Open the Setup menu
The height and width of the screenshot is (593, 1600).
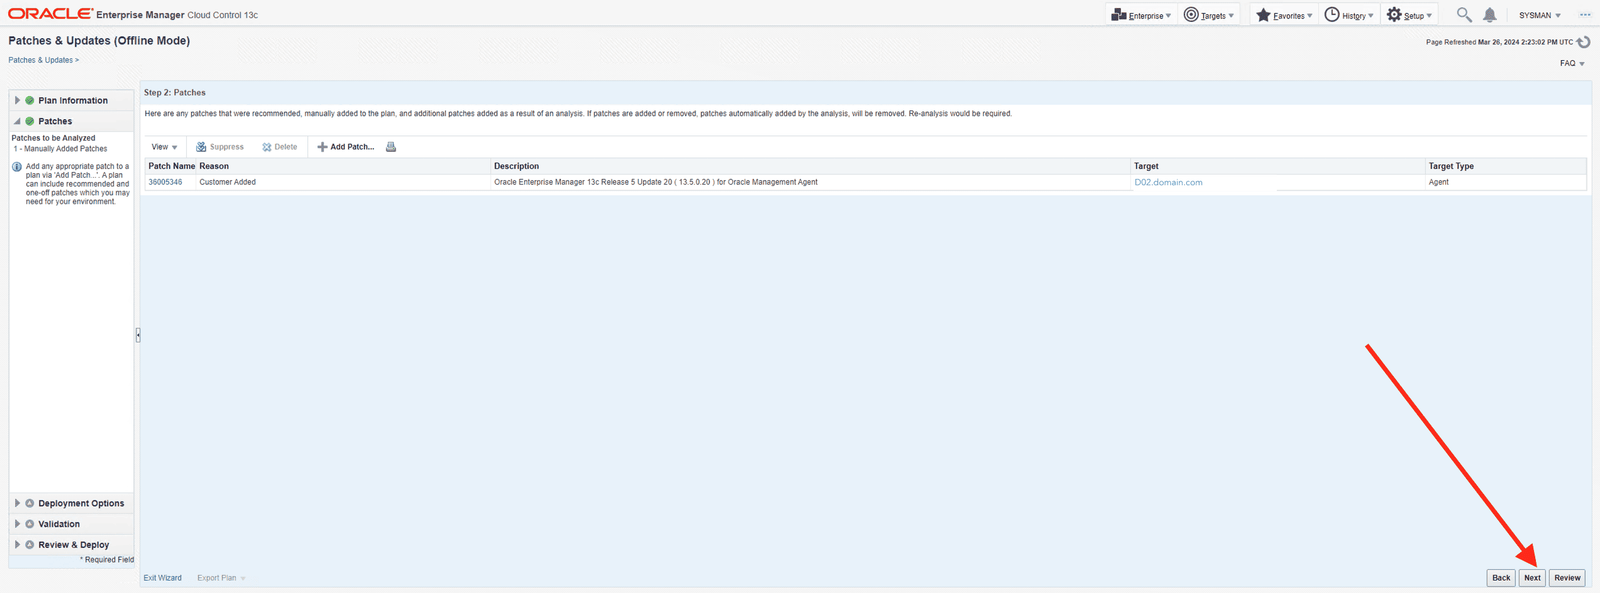click(1410, 15)
